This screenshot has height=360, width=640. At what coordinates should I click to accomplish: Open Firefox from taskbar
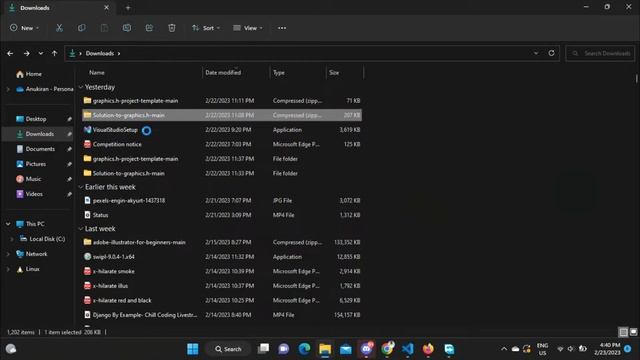(x=428, y=349)
